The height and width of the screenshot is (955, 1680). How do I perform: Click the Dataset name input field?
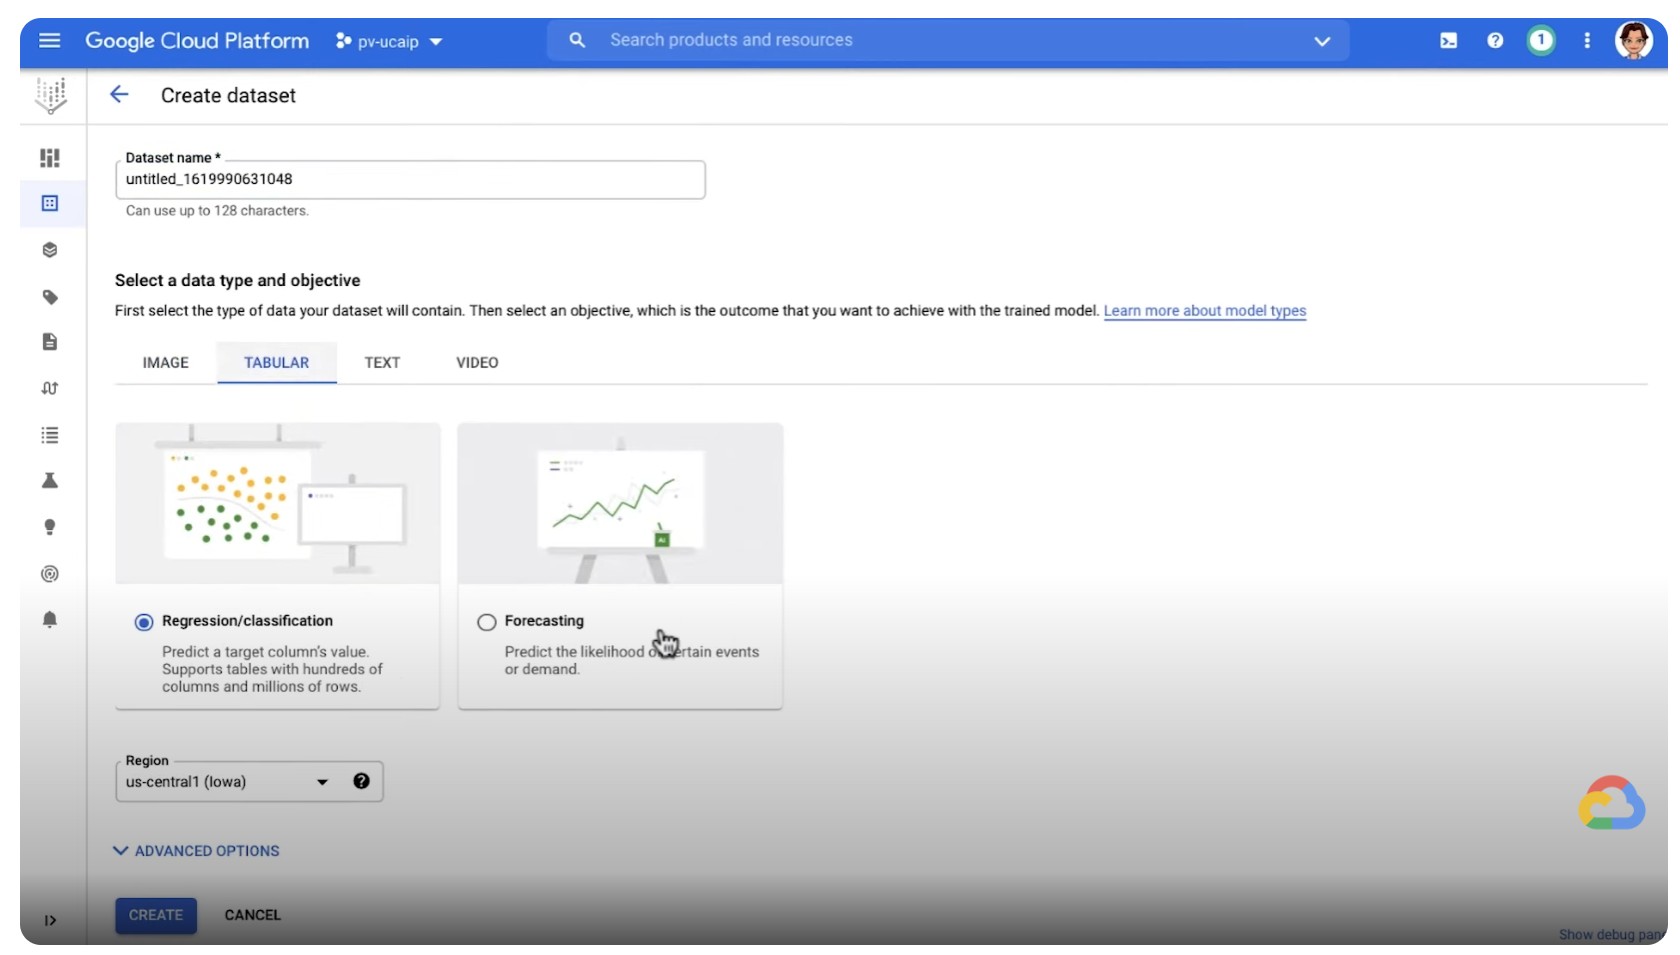pyautogui.click(x=410, y=180)
